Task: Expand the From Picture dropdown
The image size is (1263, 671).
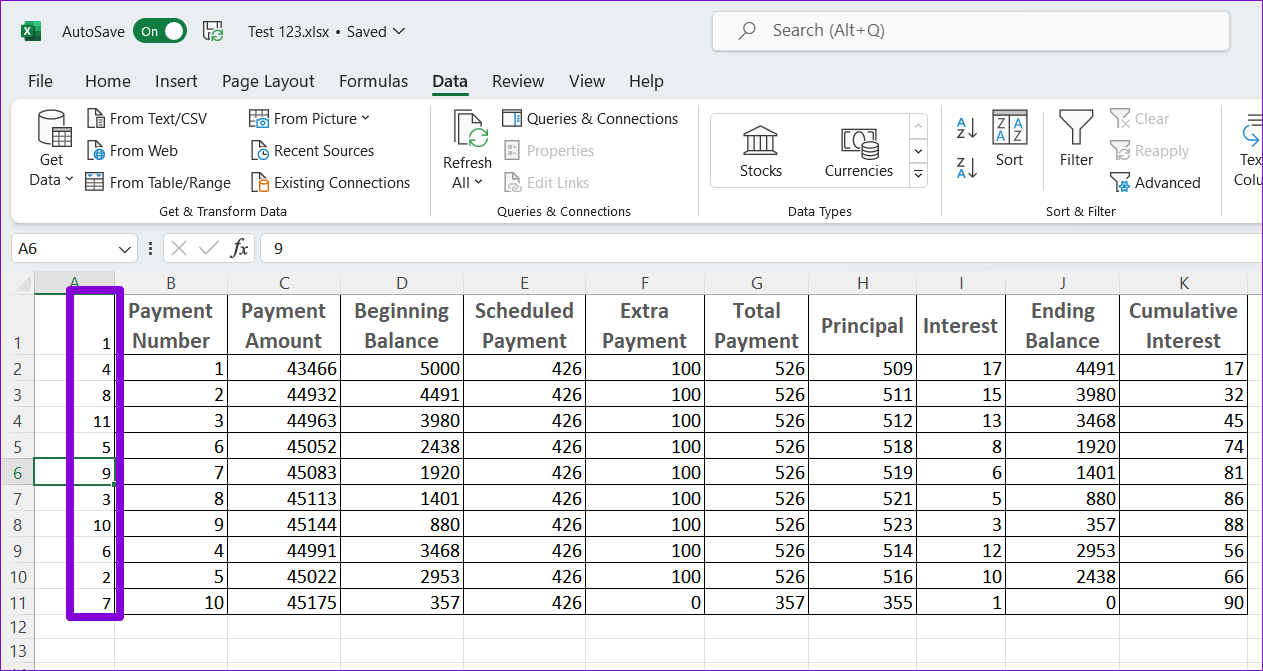Action: 364,119
